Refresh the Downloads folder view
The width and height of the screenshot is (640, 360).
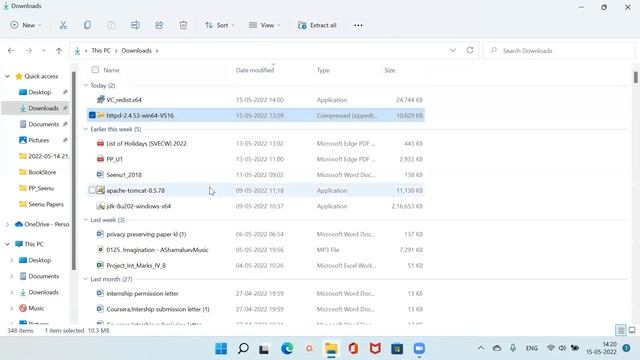click(470, 50)
